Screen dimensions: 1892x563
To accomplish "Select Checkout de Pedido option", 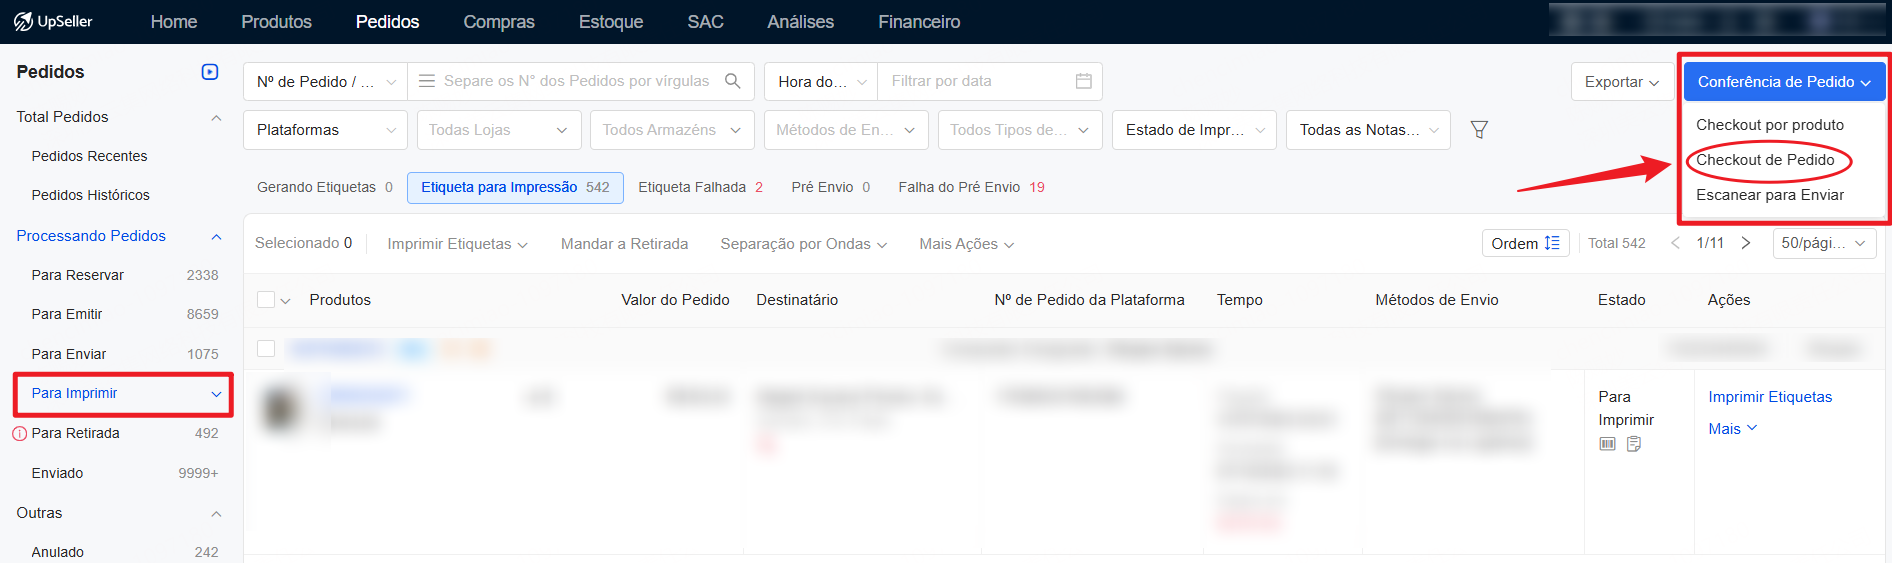I will tap(1765, 160).
